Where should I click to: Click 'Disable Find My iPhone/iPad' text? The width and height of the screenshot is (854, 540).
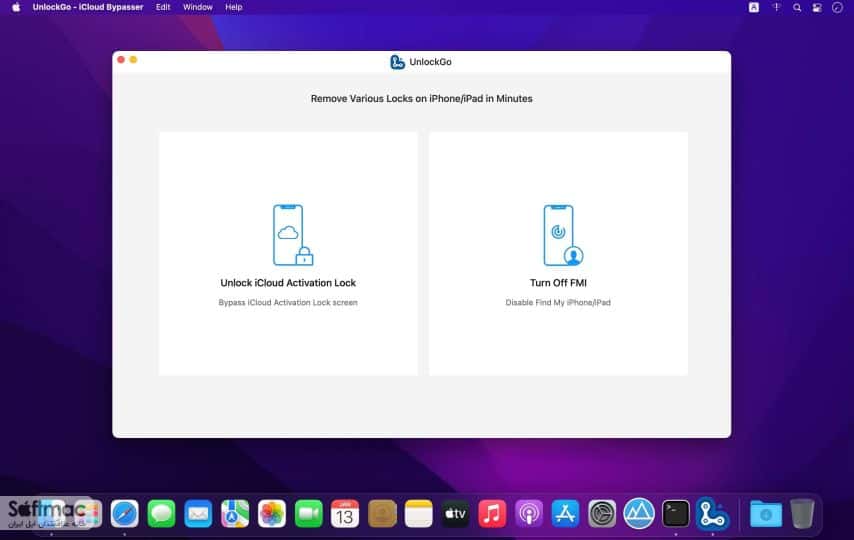pyautogui.click(x=558, y=302)
